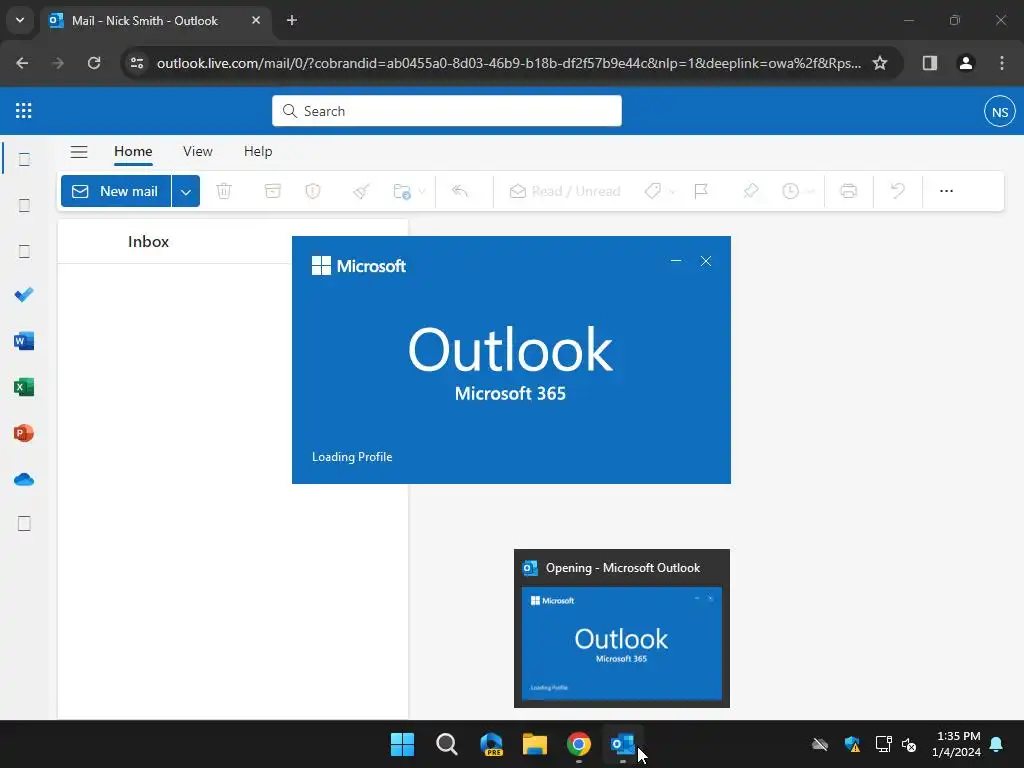The height and width of the screenshot is (768, 1024).
Task: Open the Microsoft app launcher grid
Action: pyautogui.click(x=24, y=110)
